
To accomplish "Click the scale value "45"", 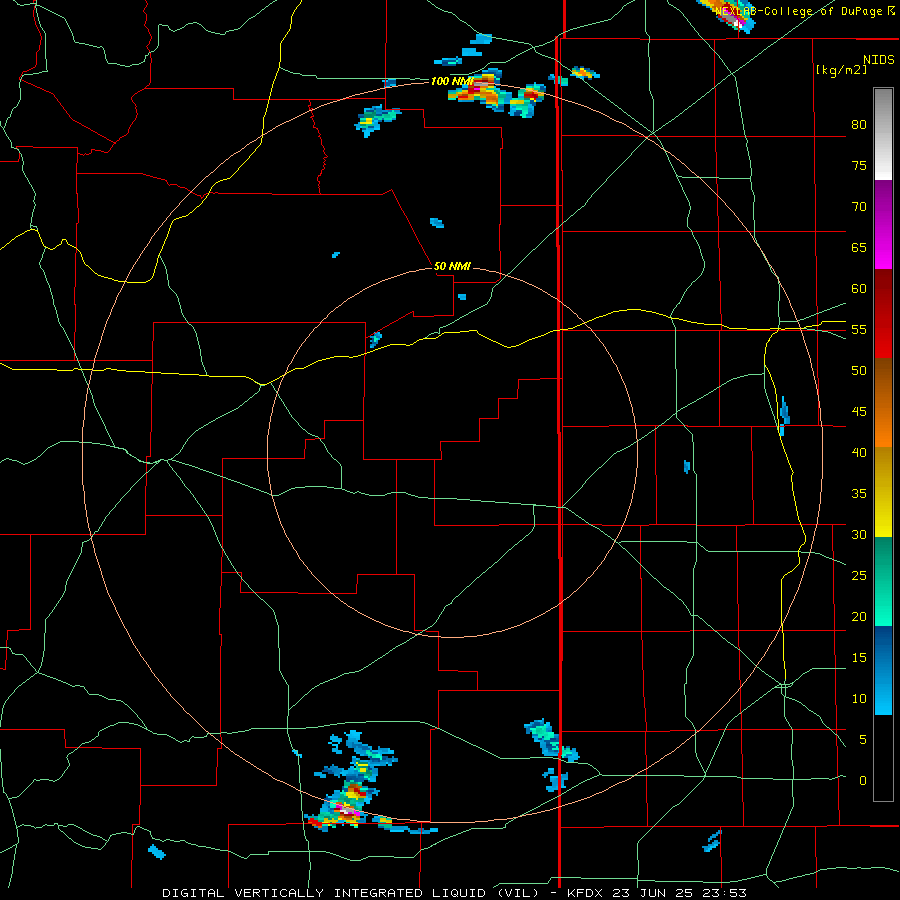I will pyautogui.click(x=859, y=412).
